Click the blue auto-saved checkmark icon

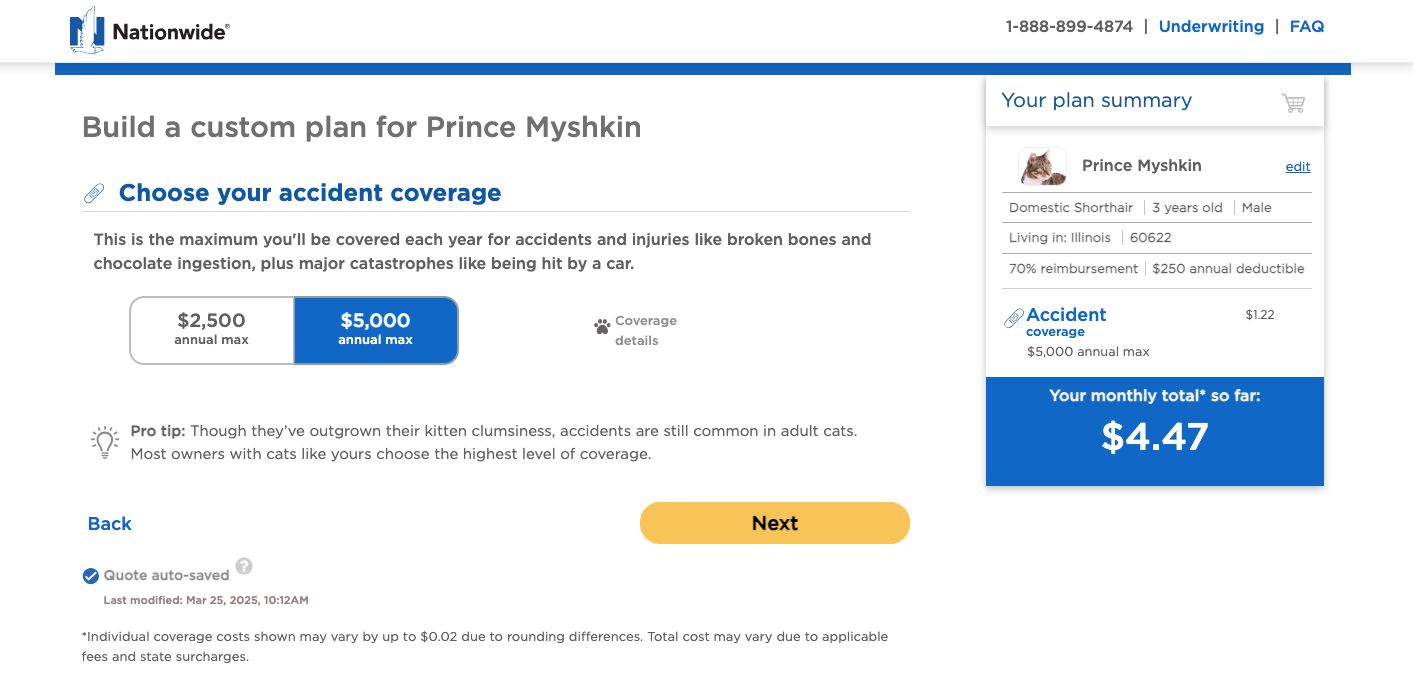tap(91, 575)
